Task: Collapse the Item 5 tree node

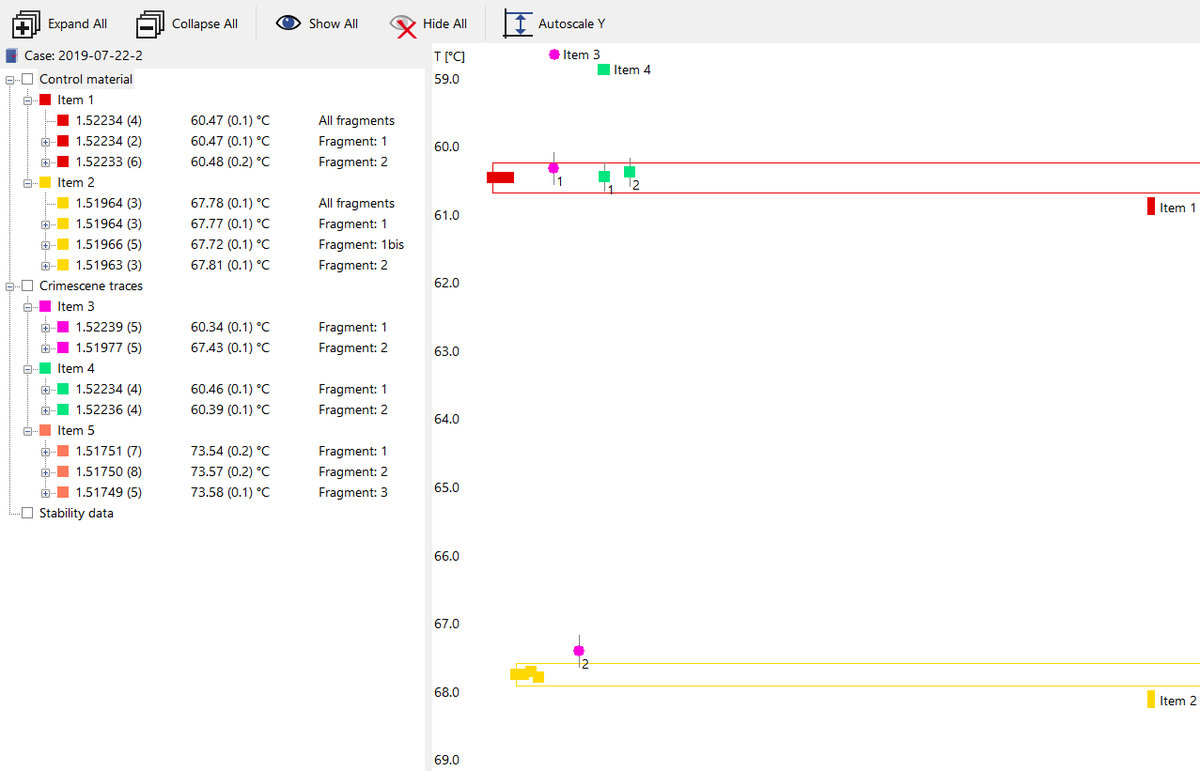Action: click(28, 431)
